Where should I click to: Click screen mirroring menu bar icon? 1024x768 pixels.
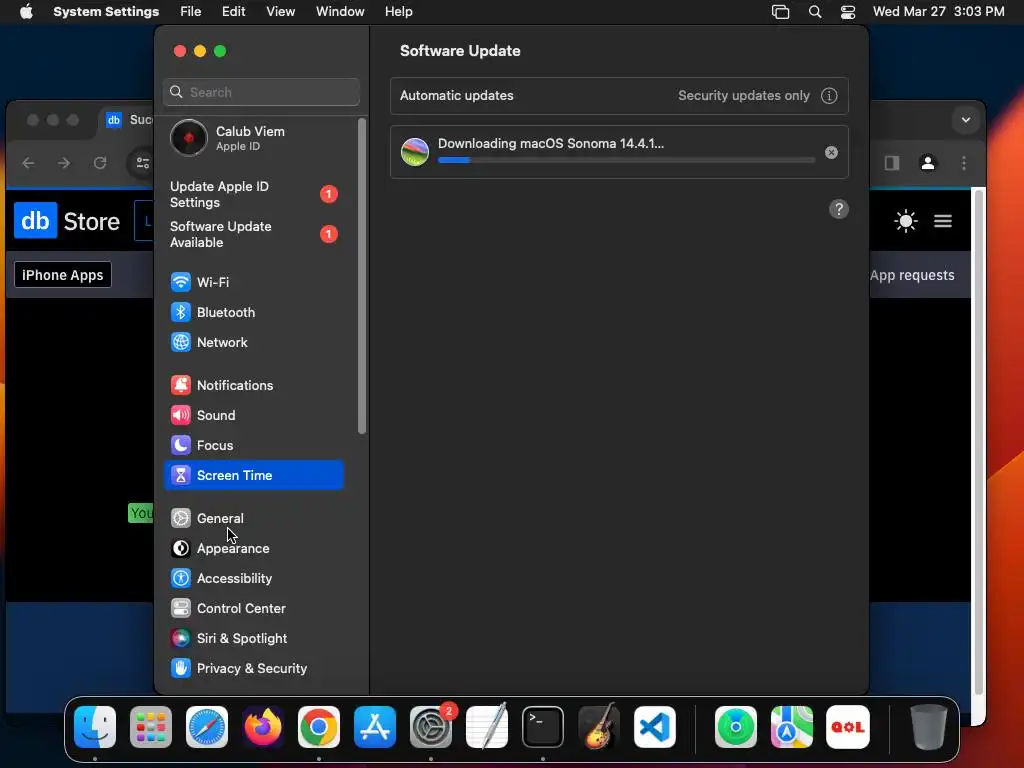(780, 12)
